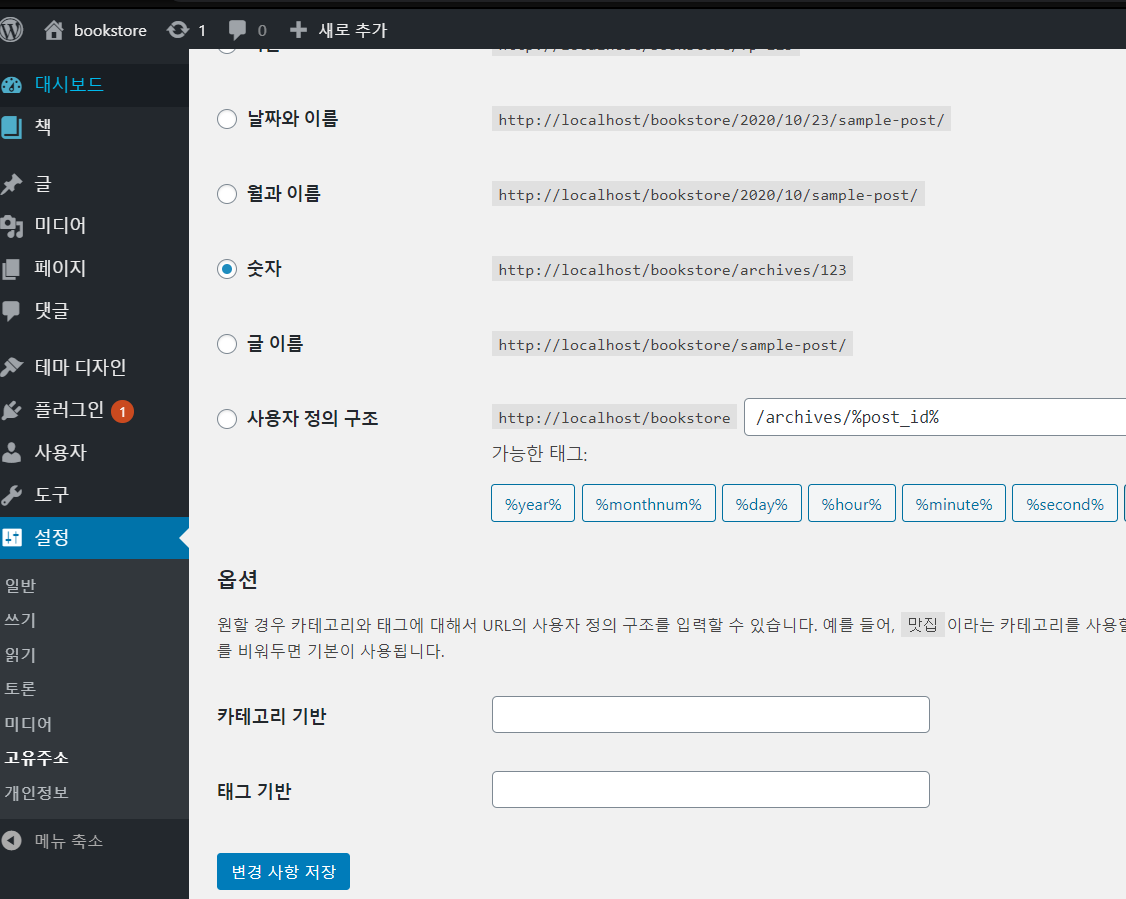Click the 2020/10/sample-post example URL
Viewport: 1126px width, 899px height.
pyautogui.click(x=708, y=195)
